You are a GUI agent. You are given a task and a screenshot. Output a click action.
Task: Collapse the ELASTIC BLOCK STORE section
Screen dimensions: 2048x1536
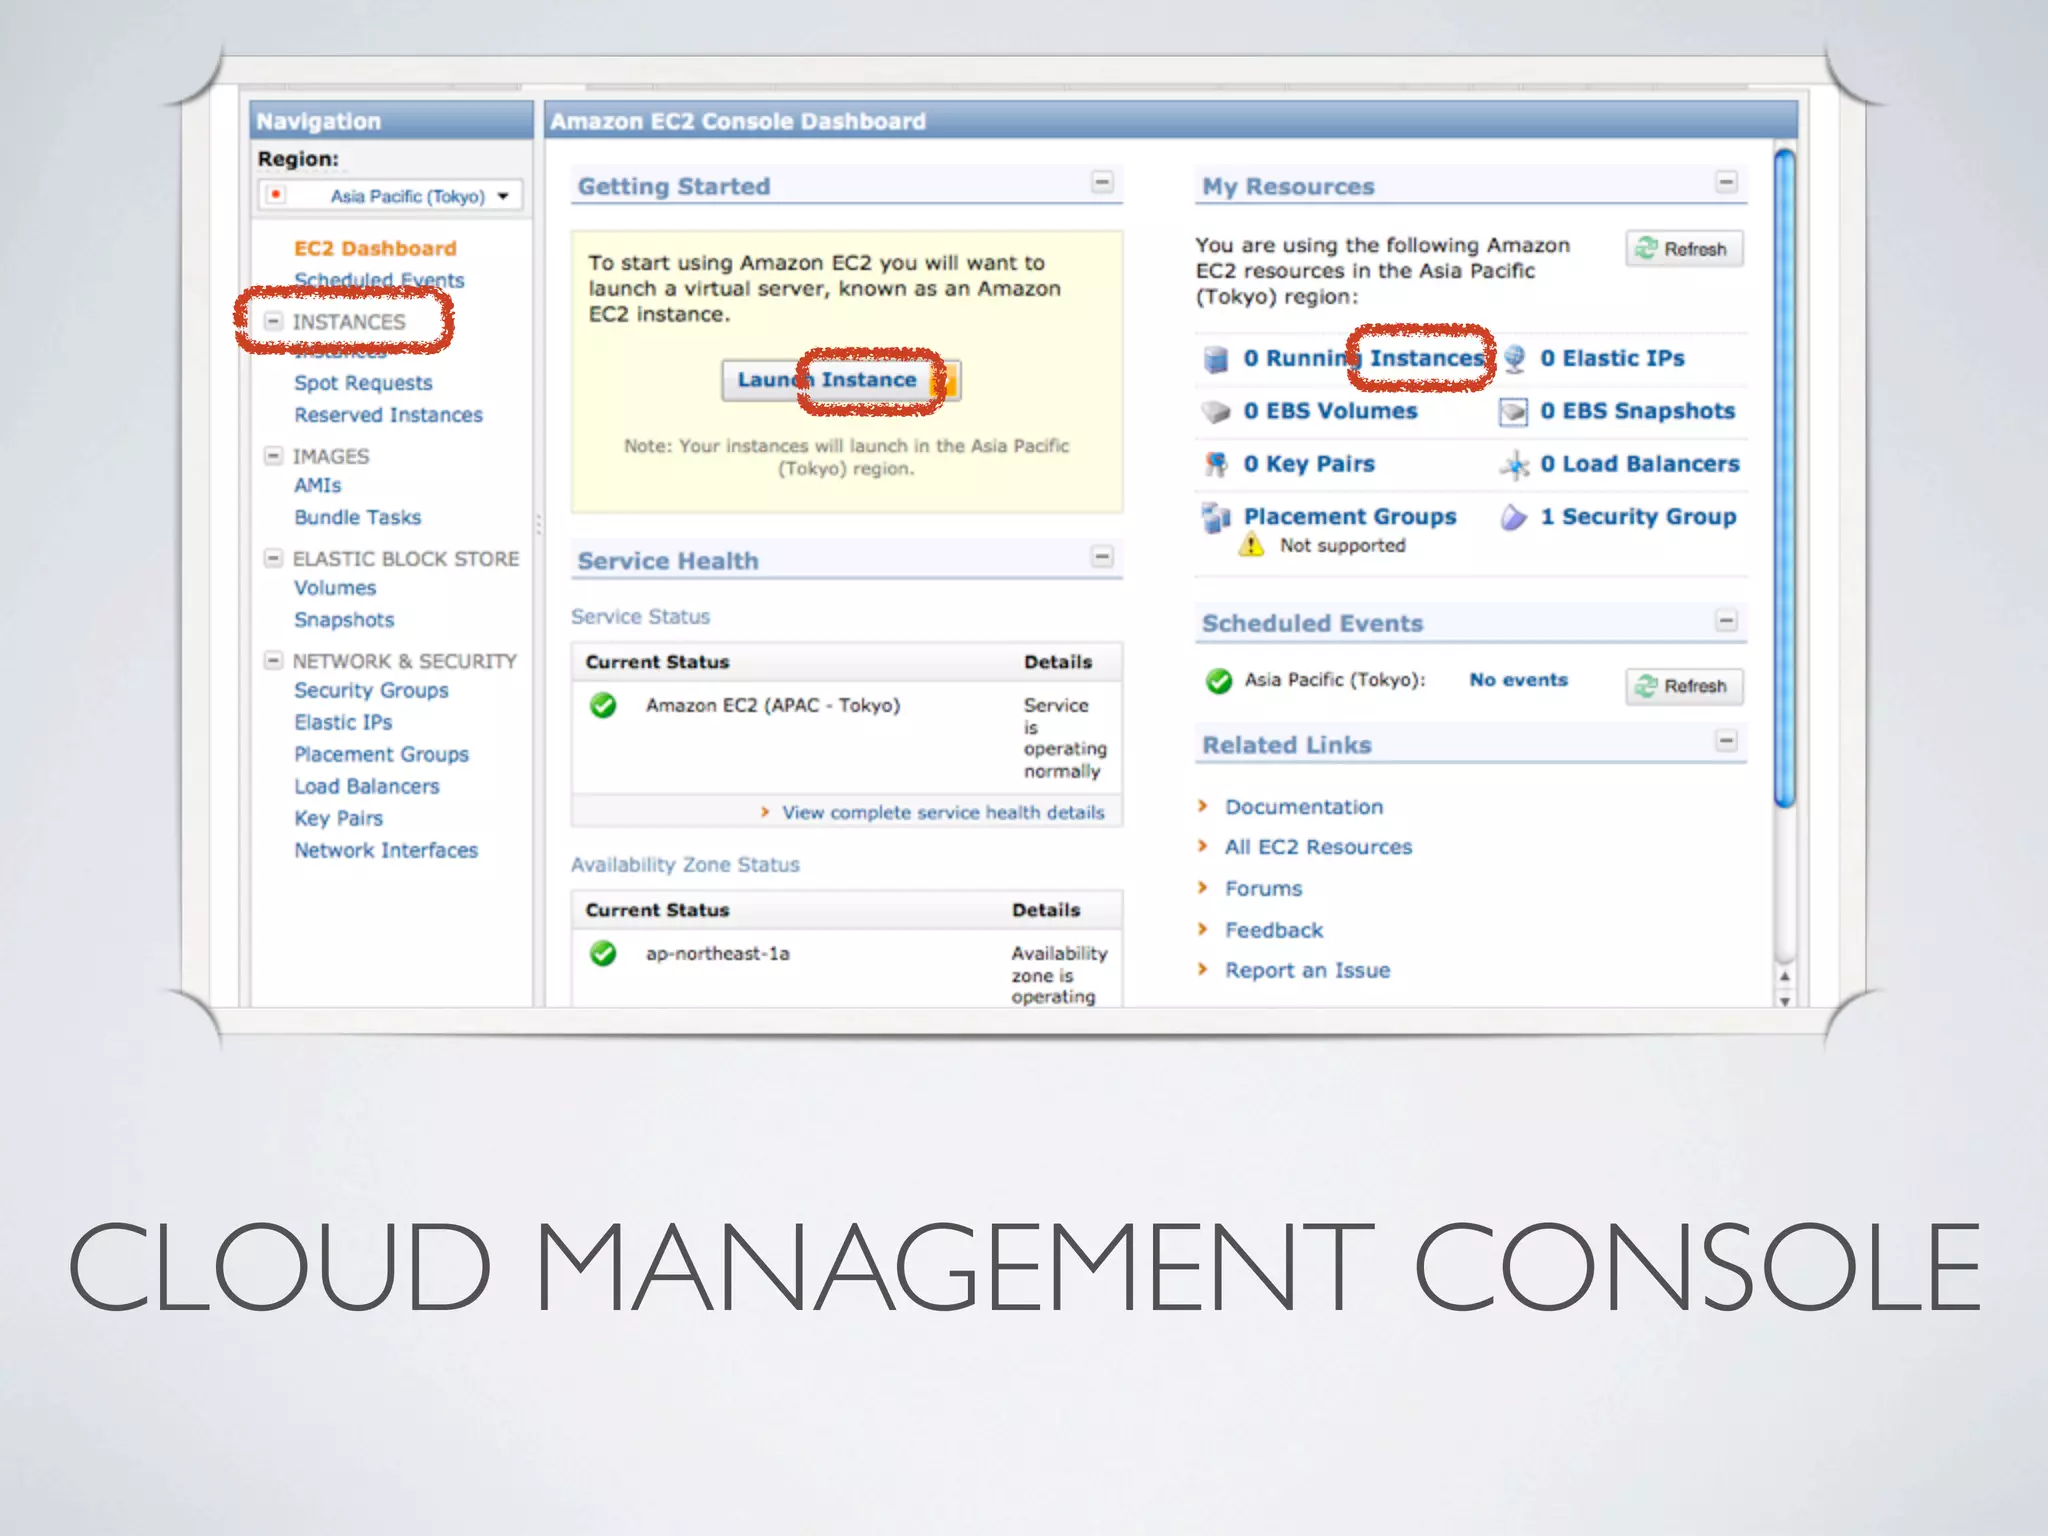273,558
